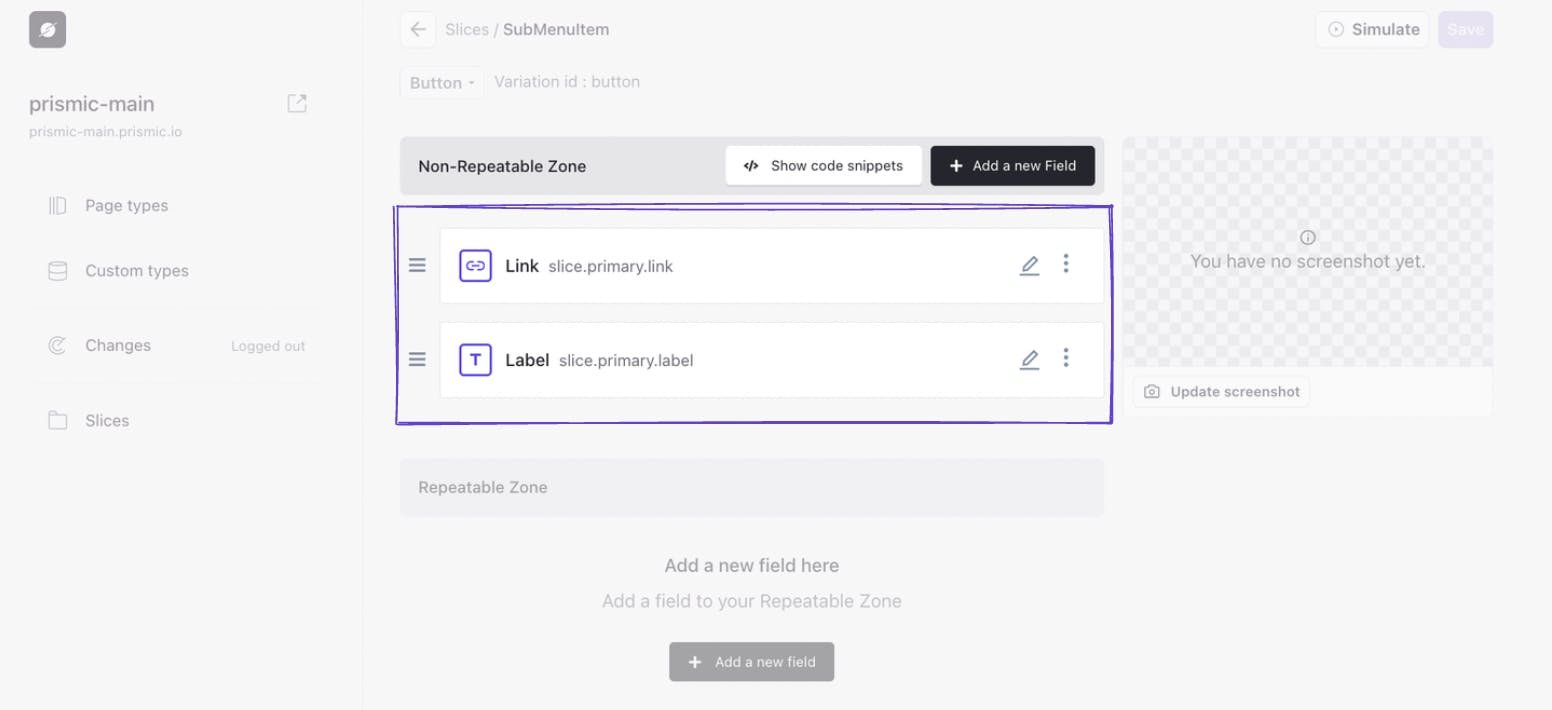Edit the Label field pencil icon
This screenshot has height=710, width=1552.
point(1029,359)
